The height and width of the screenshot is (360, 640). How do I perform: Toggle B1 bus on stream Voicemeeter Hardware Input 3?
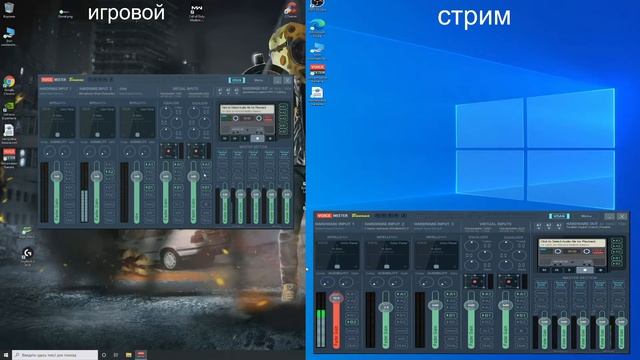pos(451,315)
